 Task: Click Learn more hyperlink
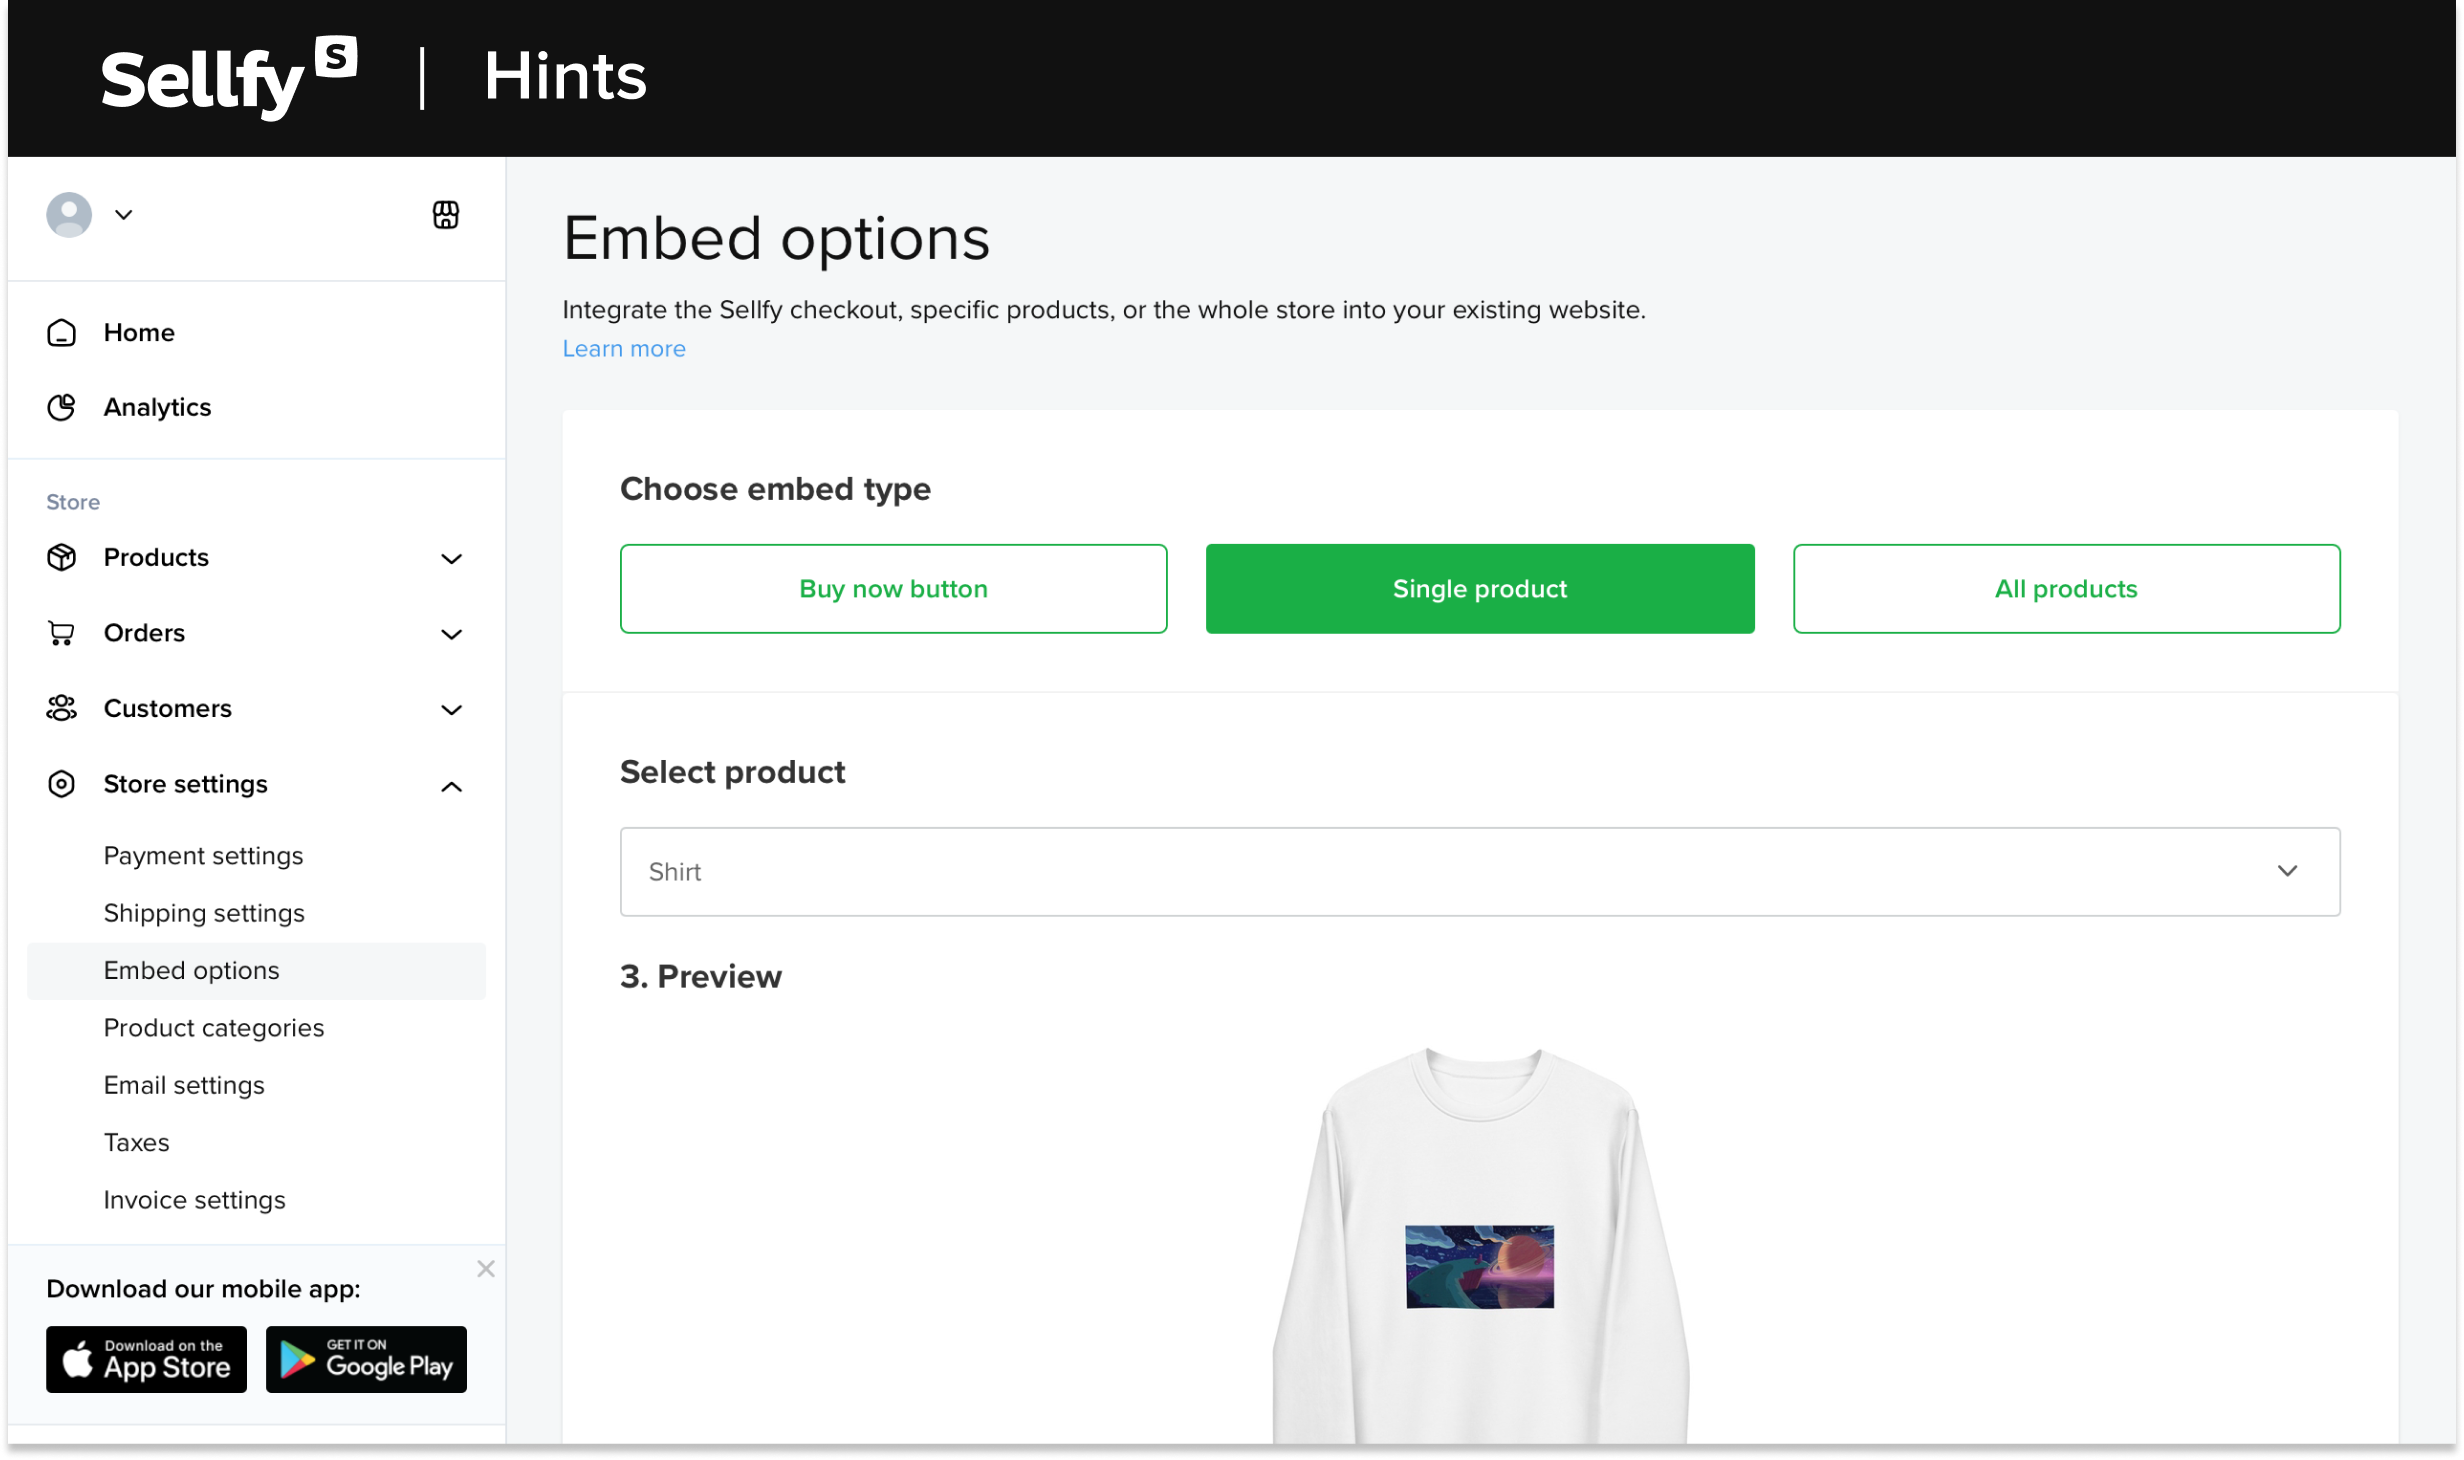tap(624, 349)
